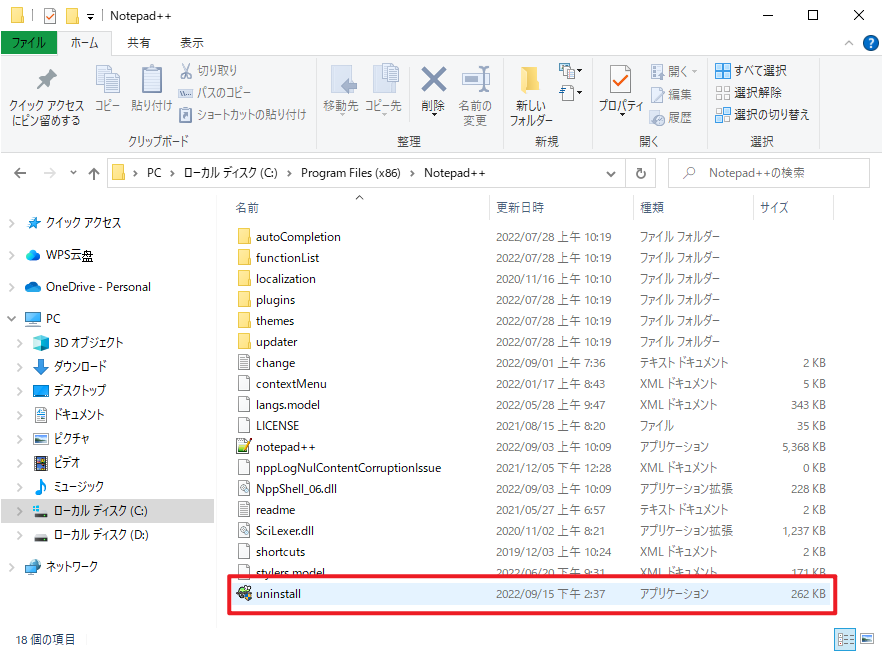The image size is (883, 652).
Task: Switch to the 表示 ribbon tab
Action: 191,43
